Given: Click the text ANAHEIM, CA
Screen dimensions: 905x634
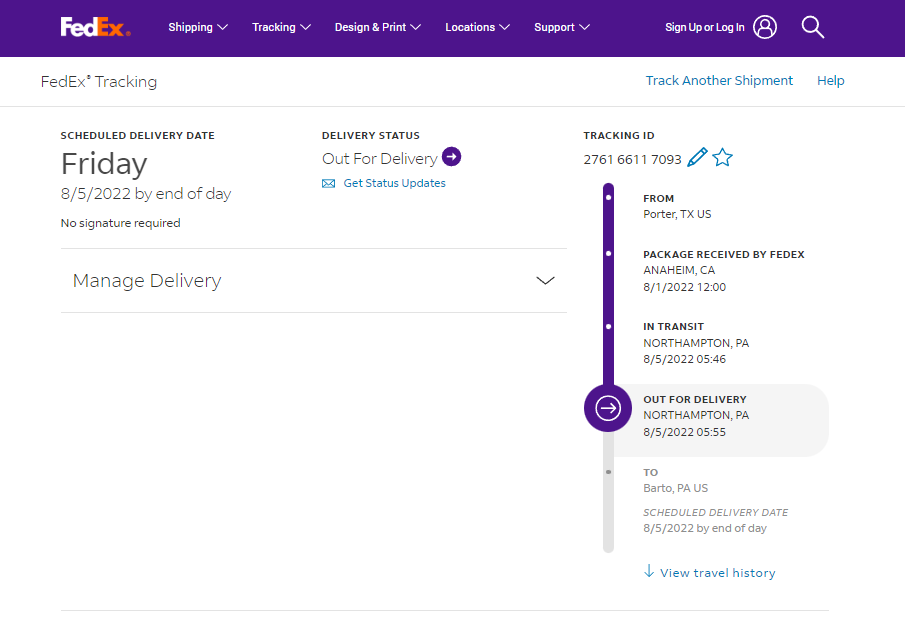Looking at the screenshot, I should coord(679,270).
